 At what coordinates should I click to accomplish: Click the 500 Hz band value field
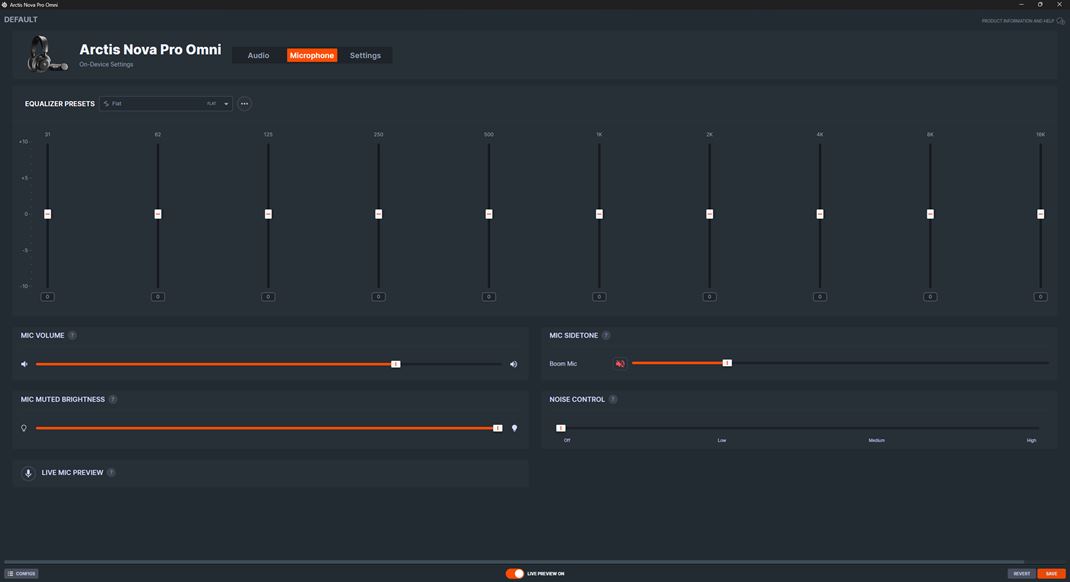(x=489, y=297)
